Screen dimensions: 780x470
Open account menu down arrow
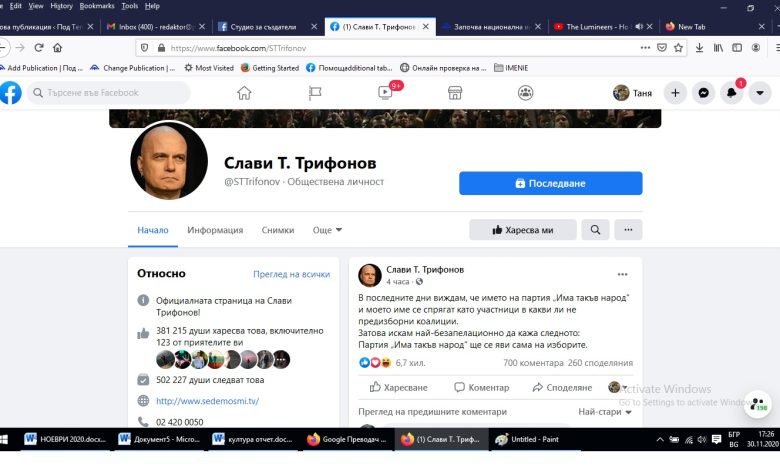(760, 93)
